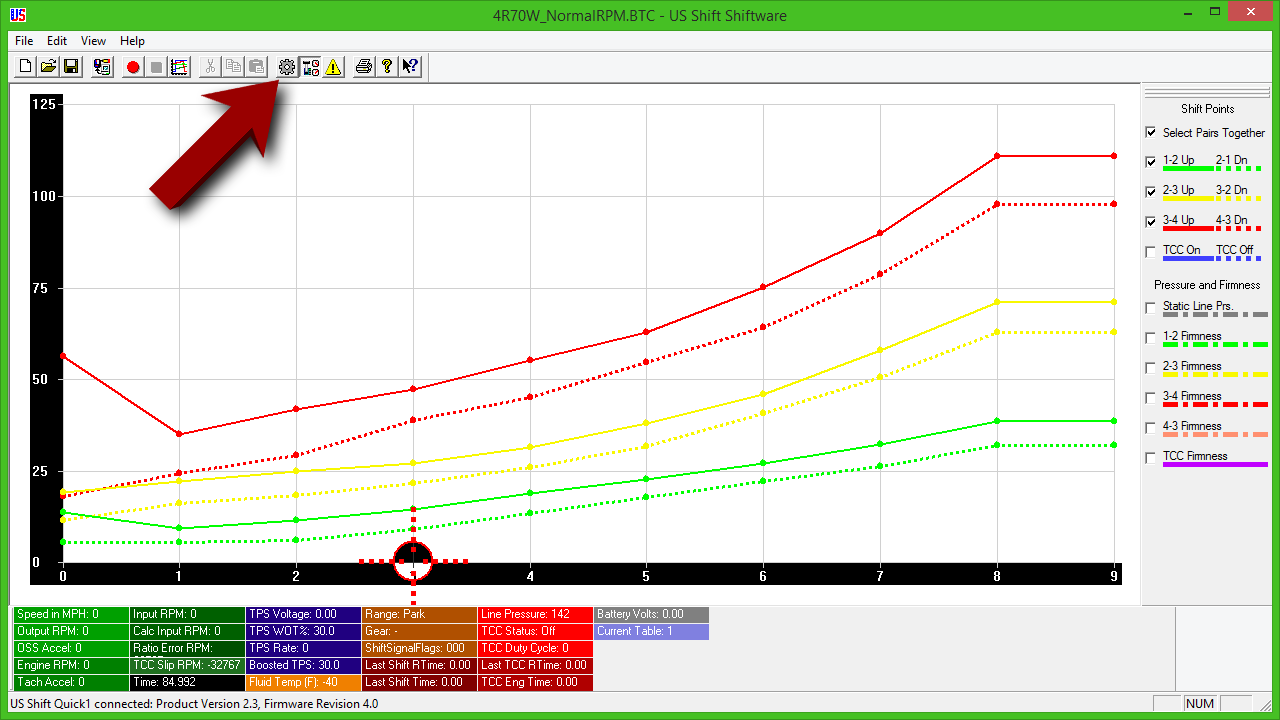Print using the printer toolbar icon

pyautogui.click(x=364, y=67)
